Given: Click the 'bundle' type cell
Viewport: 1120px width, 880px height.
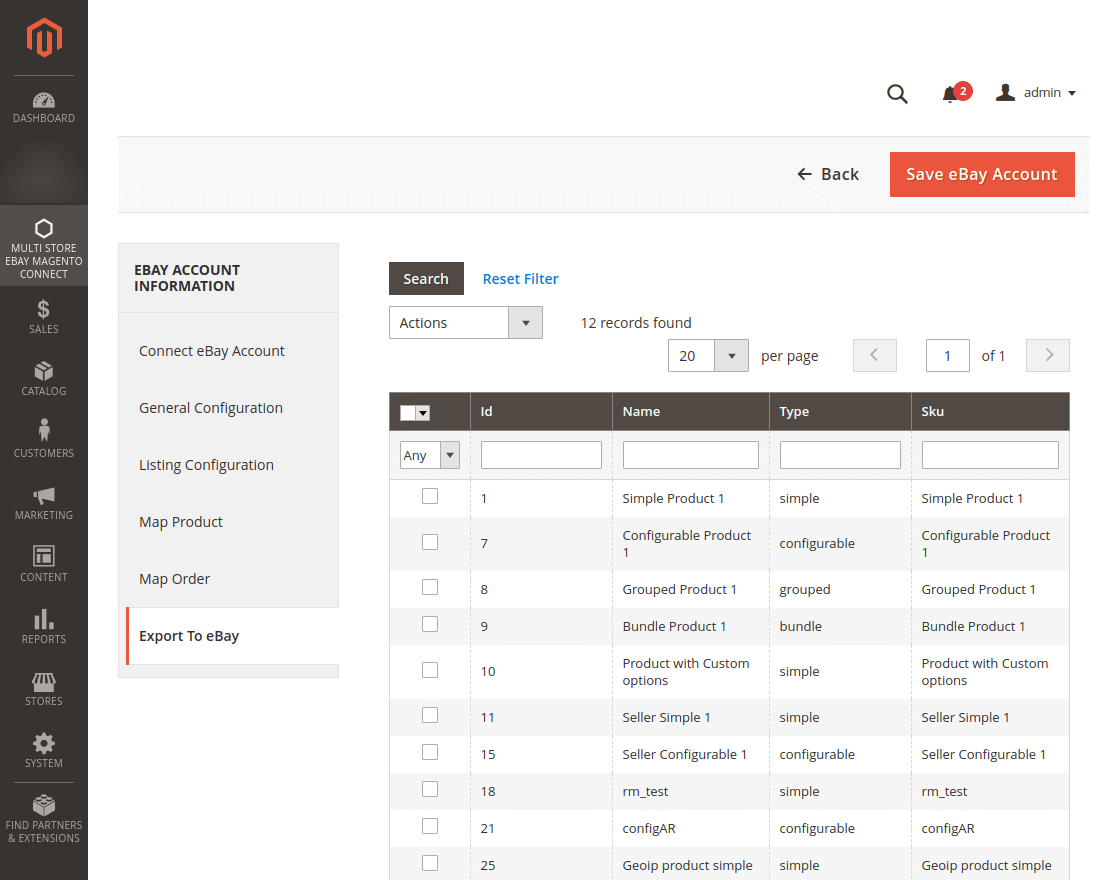Looking at the screenshot, I should pyautogui.click(x=801, y=626).
